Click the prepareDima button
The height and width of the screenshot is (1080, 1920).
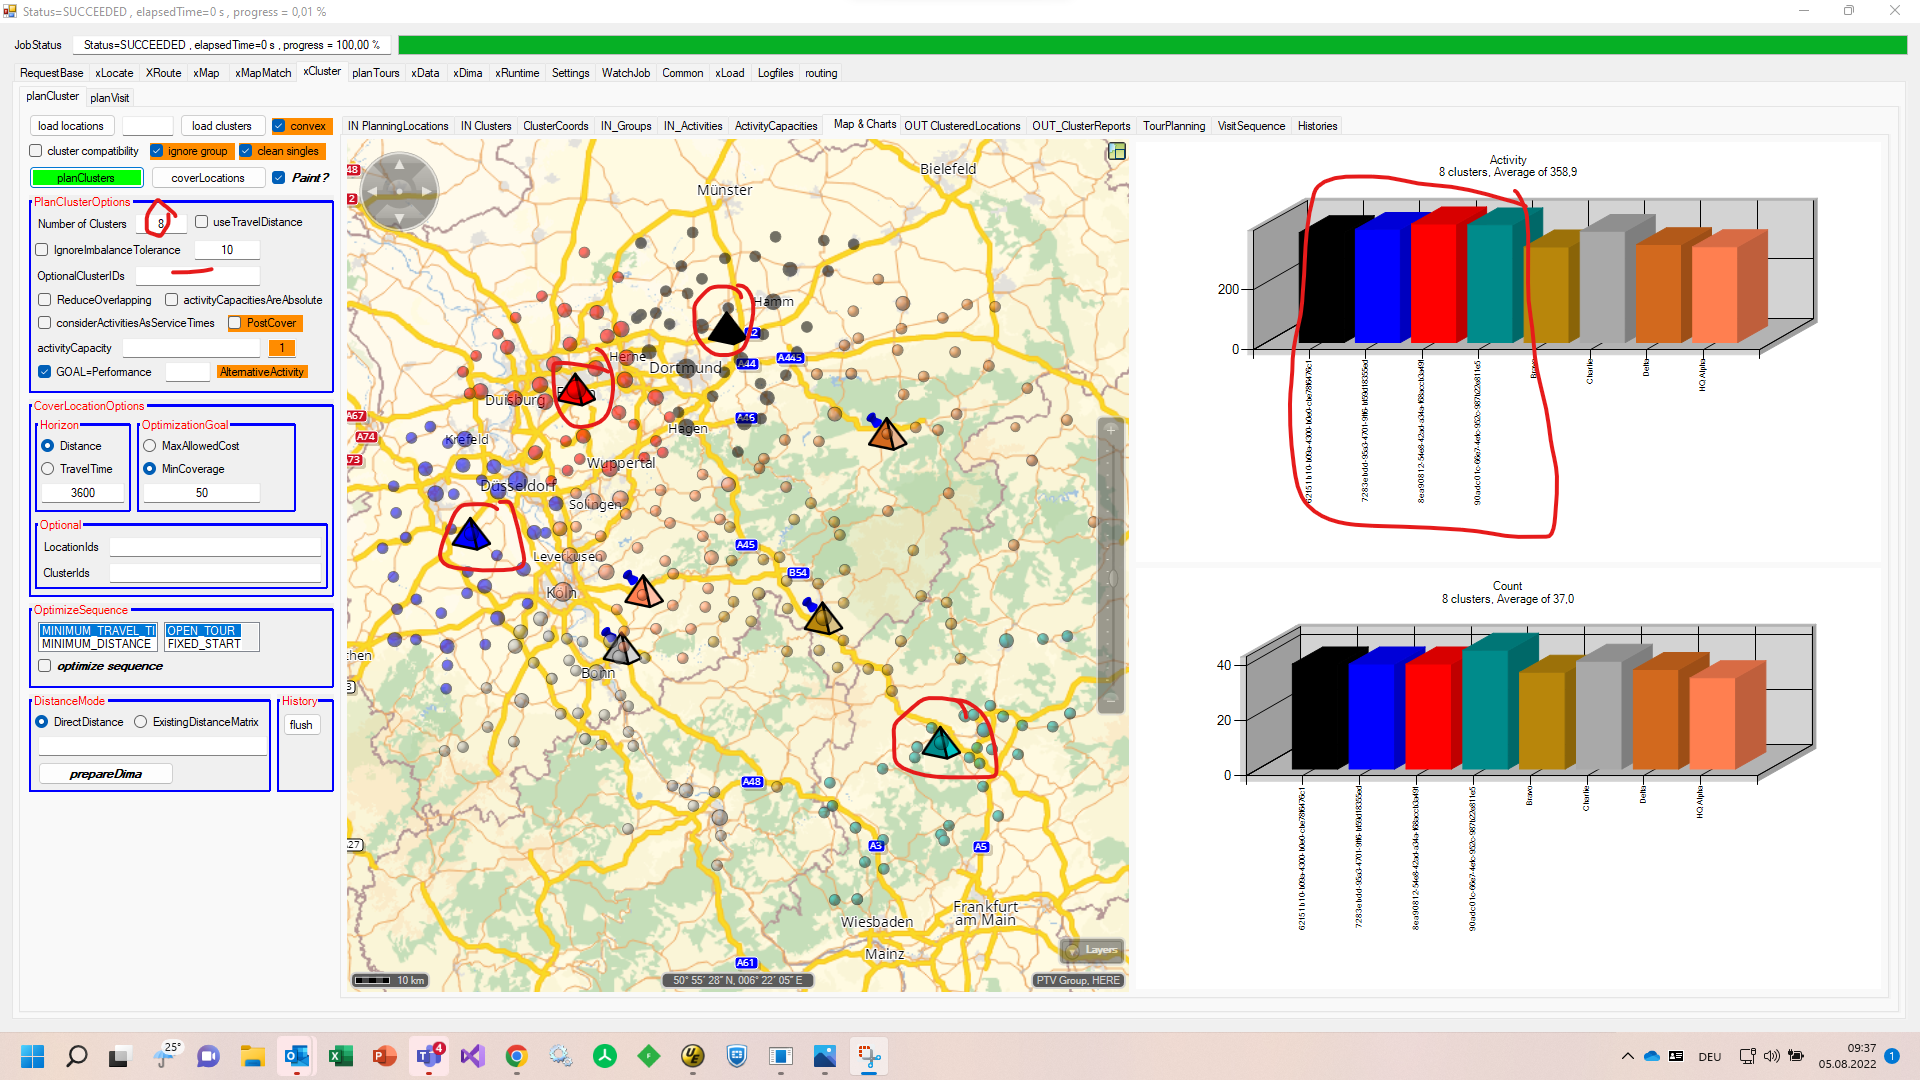click(106, 774)
